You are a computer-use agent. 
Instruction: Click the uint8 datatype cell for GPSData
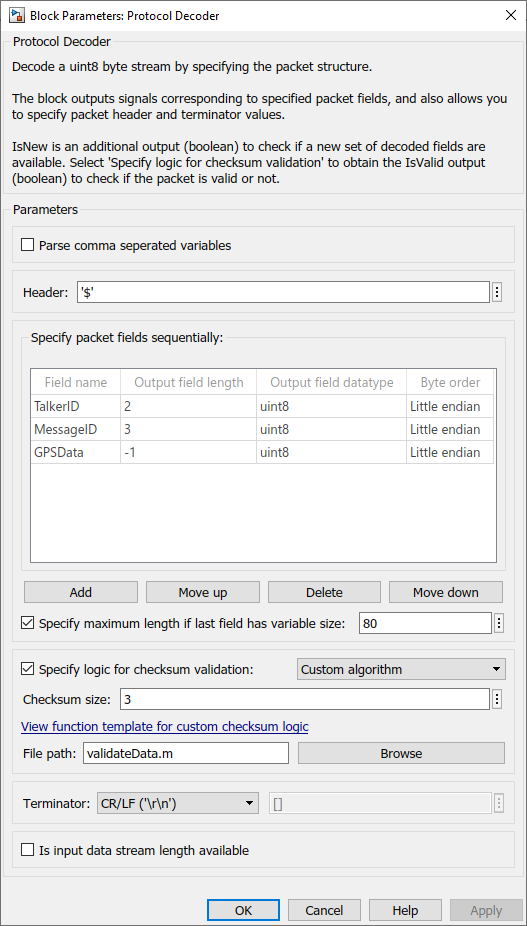click(331, 452)
